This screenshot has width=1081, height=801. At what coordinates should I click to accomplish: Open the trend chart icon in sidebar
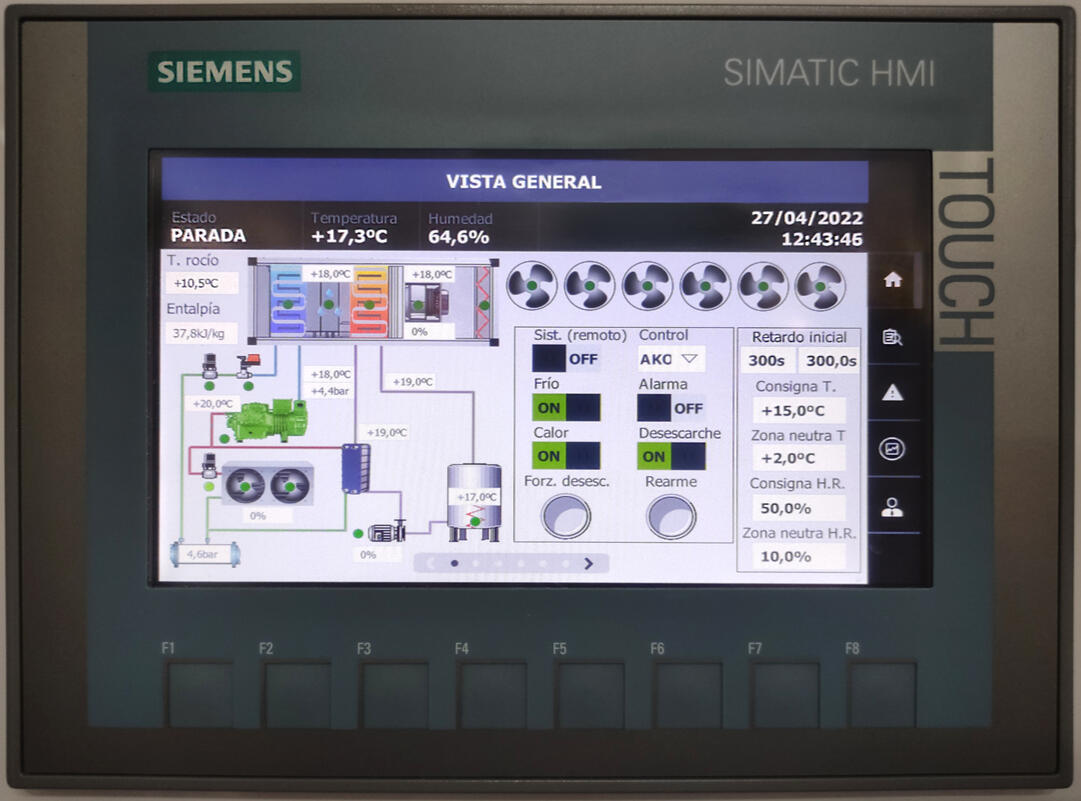[892, 449]
